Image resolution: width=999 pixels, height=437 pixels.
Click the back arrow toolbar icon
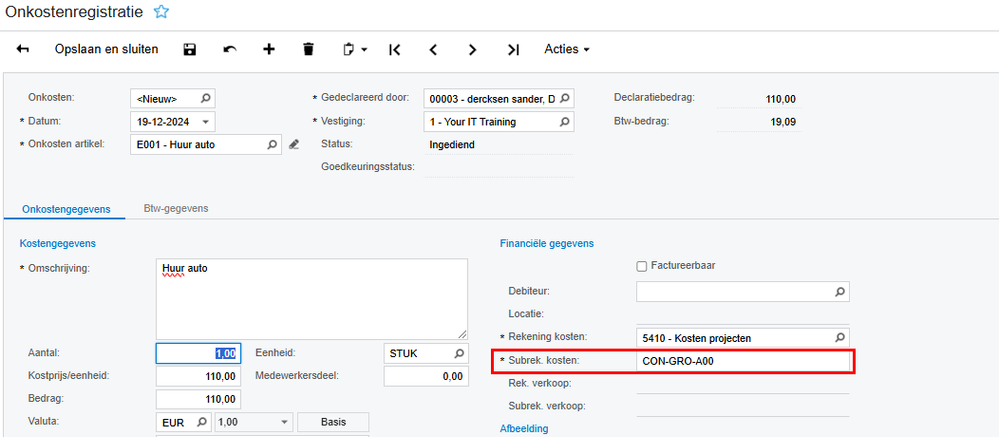tap(23, 49)
